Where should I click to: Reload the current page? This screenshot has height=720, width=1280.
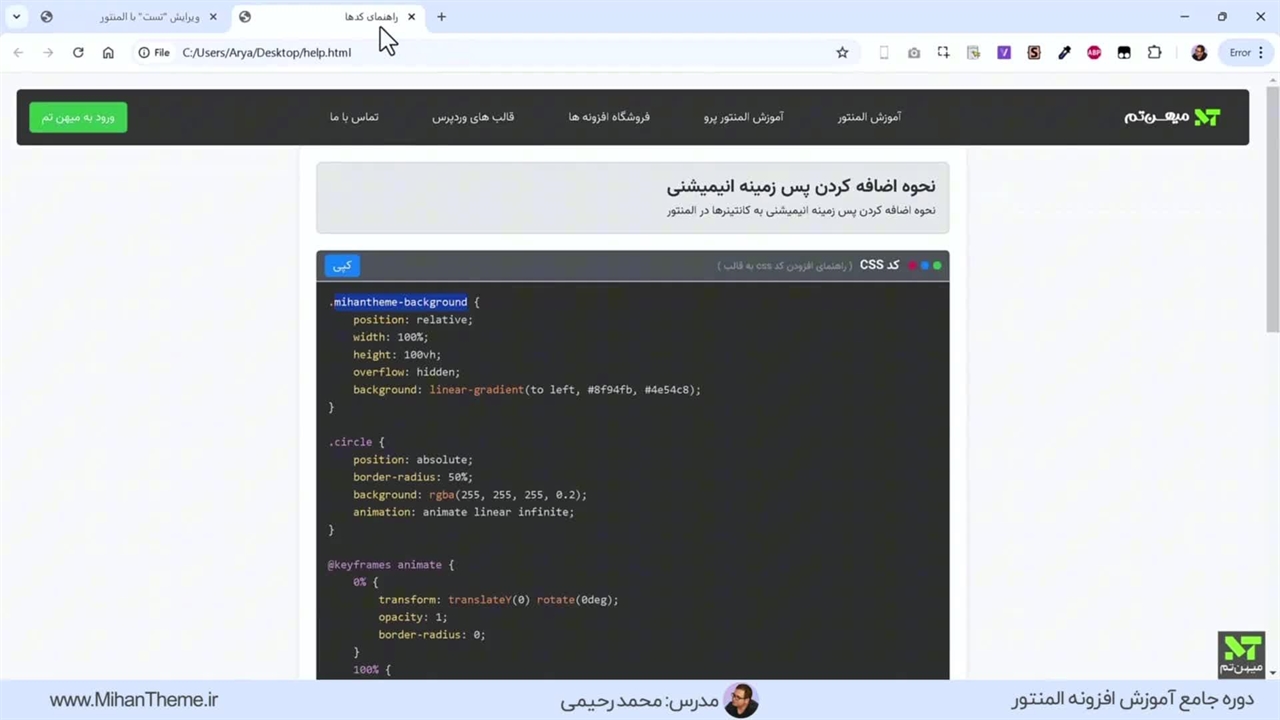point(78,53)
